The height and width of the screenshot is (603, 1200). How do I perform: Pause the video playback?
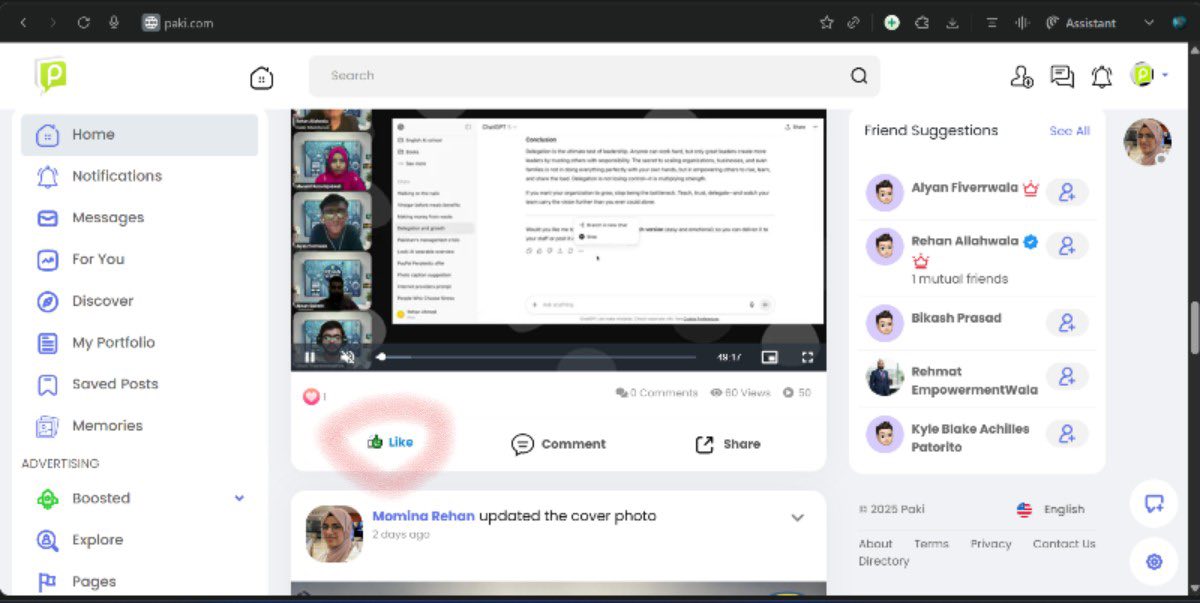[310, 357]
